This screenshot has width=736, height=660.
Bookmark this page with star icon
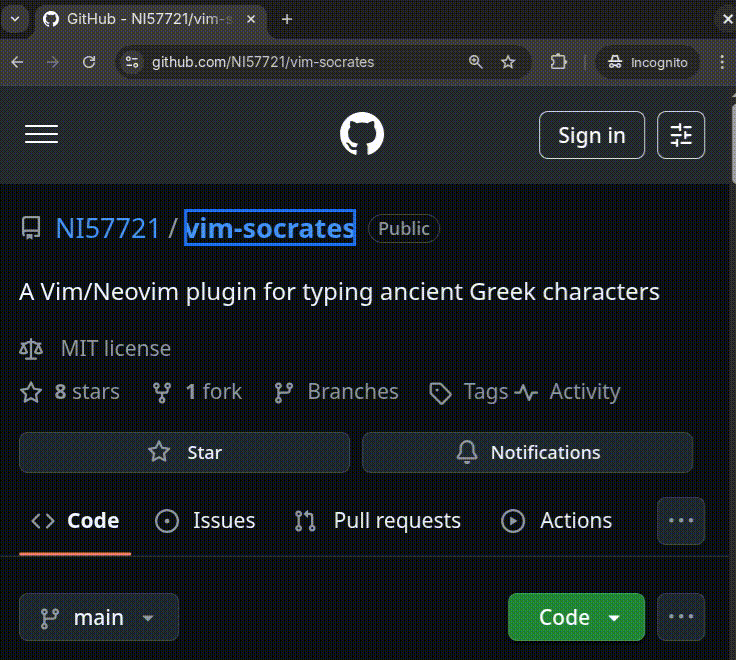click(508, 62)
